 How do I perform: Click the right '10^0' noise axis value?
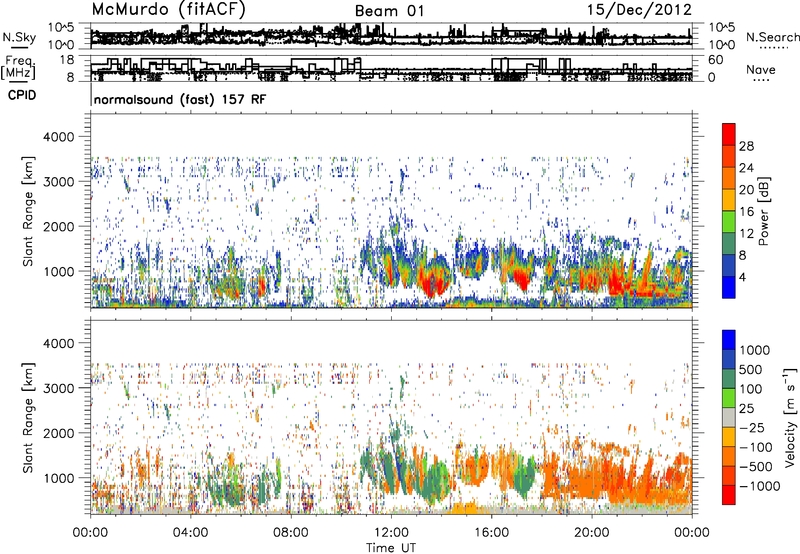pos(721,45)
